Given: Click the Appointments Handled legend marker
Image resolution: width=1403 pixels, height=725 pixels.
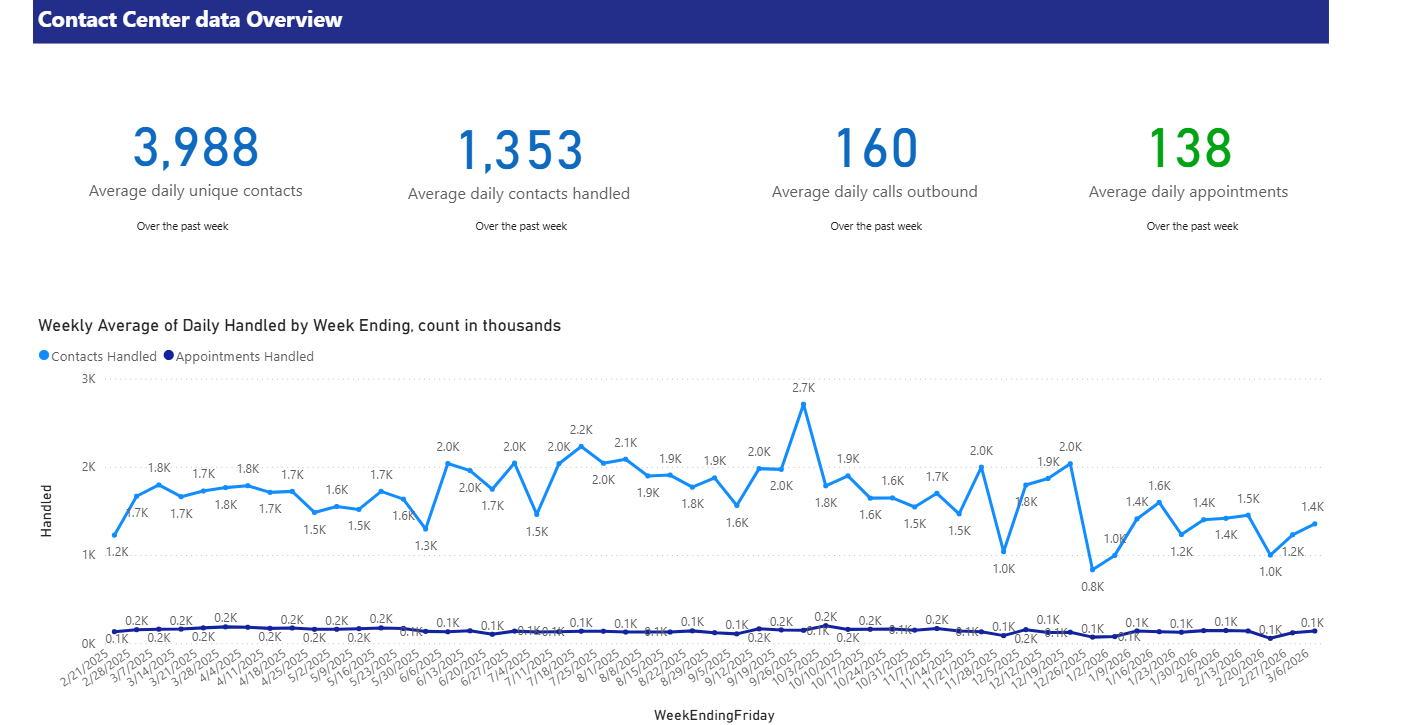Looking at the screenshot, I should [170, 356].
